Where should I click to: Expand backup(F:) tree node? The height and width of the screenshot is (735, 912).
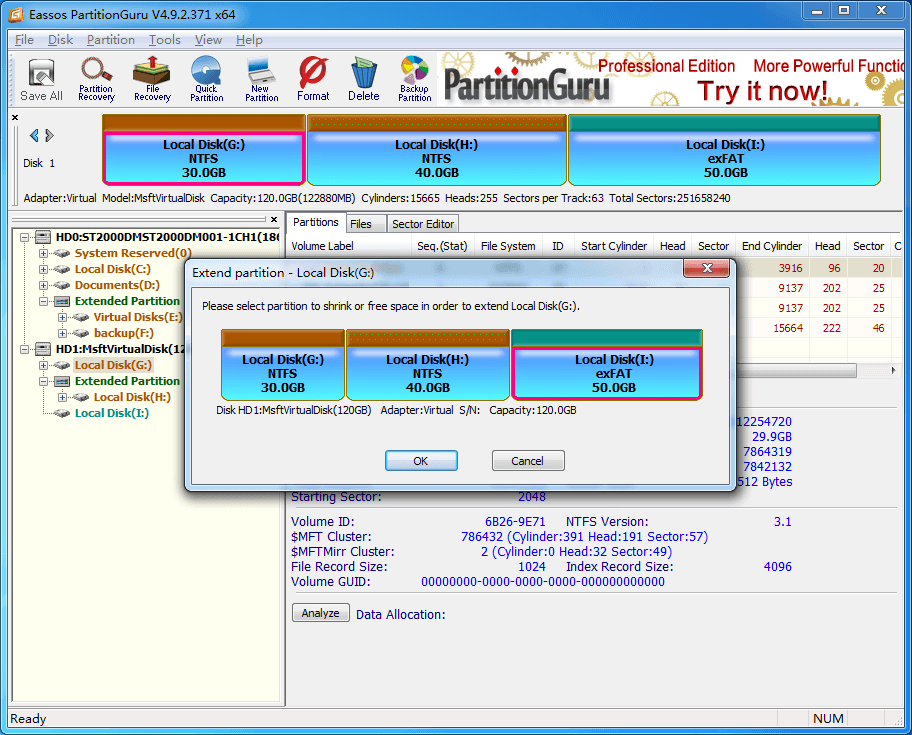tap(63, 333)
